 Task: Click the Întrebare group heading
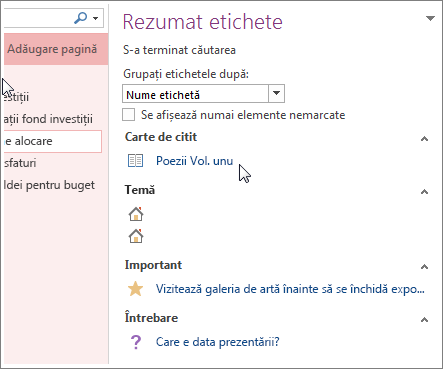(151, 318)
